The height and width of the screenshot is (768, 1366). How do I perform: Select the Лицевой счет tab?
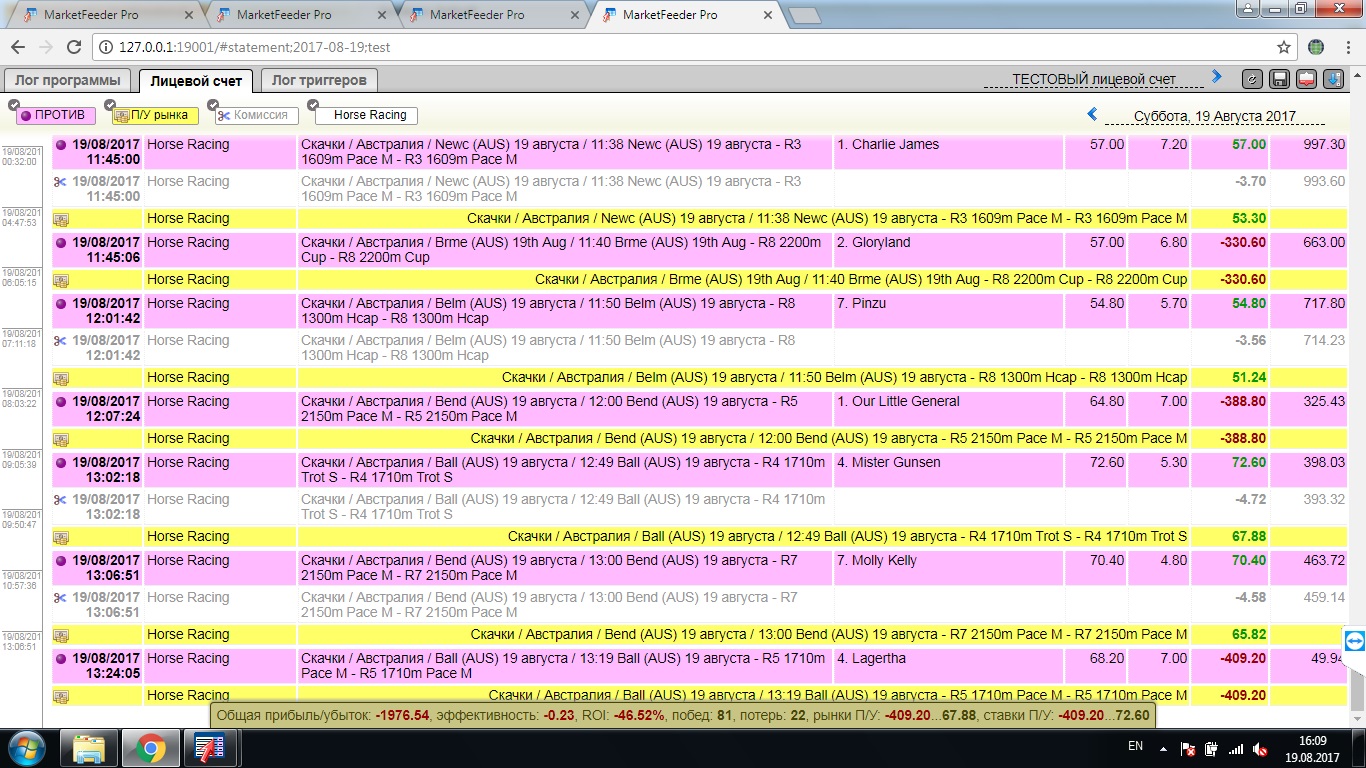(x=196, y=80)
